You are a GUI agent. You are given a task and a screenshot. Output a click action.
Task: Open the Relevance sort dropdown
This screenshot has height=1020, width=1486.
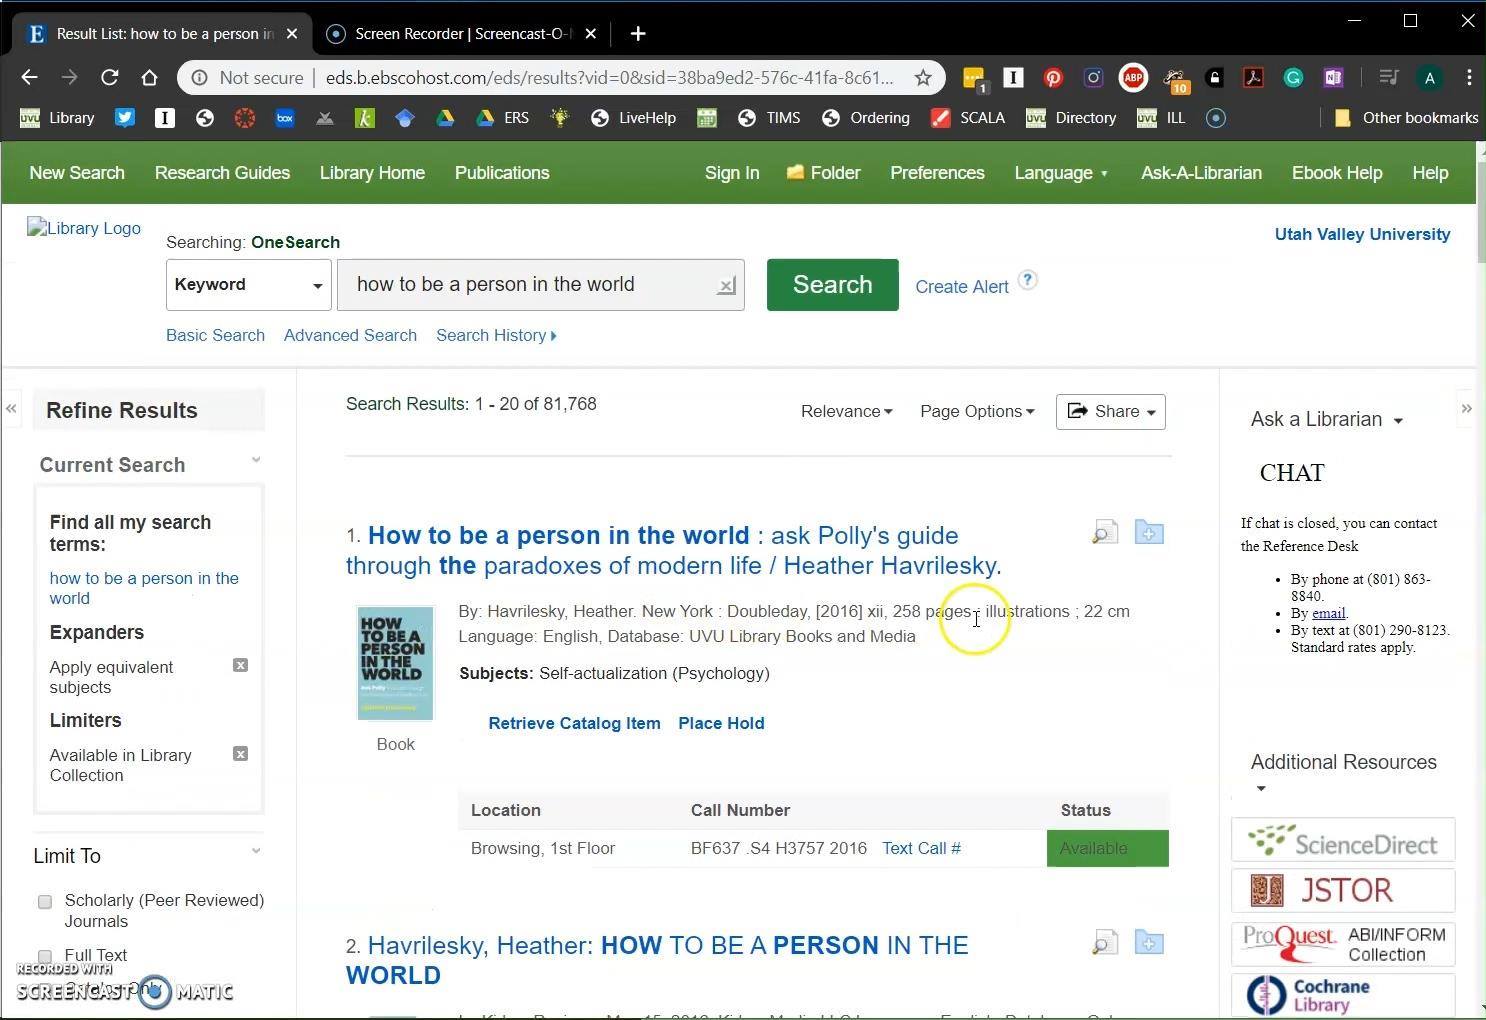point(846,411)
